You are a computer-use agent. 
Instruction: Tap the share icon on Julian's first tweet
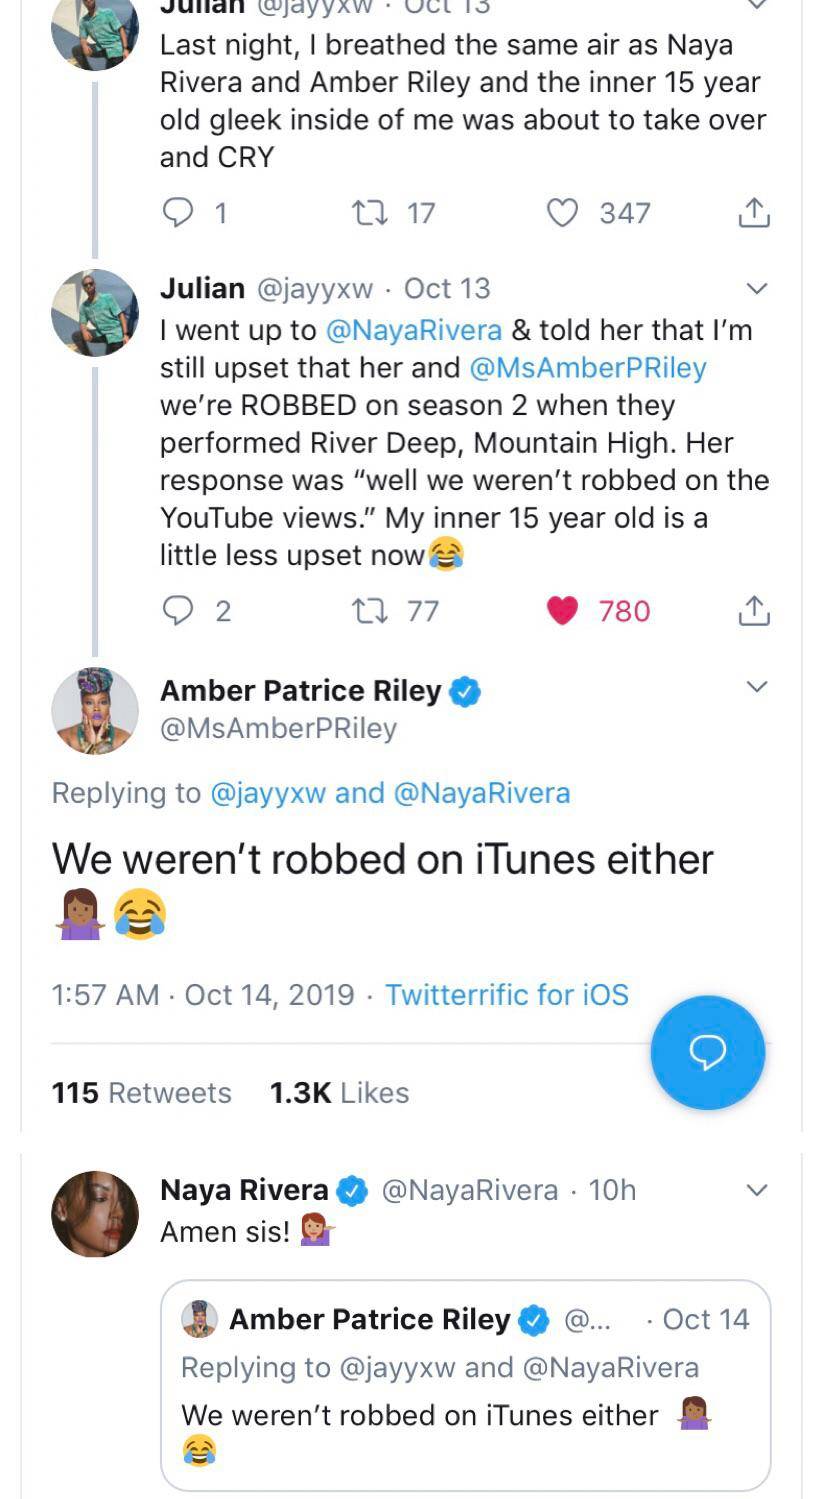756,211
